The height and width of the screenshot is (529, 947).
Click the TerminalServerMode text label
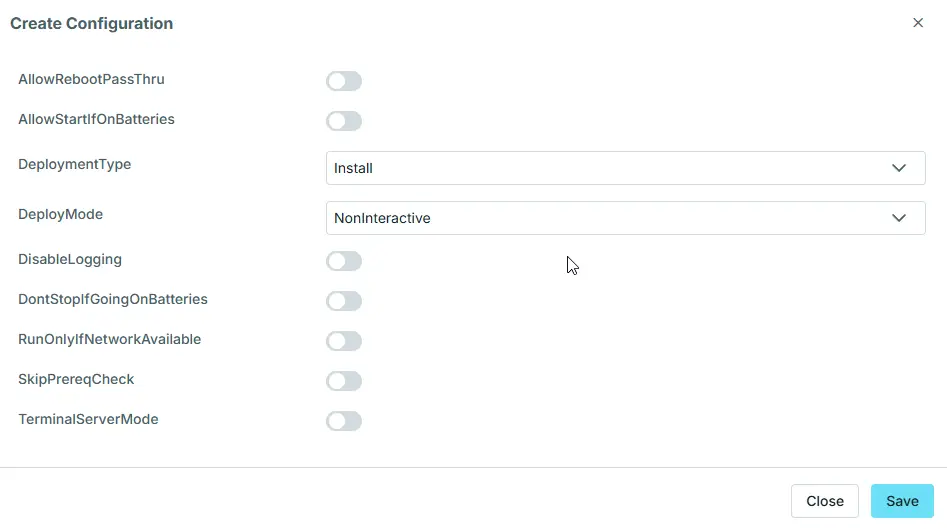coord(89,419)
